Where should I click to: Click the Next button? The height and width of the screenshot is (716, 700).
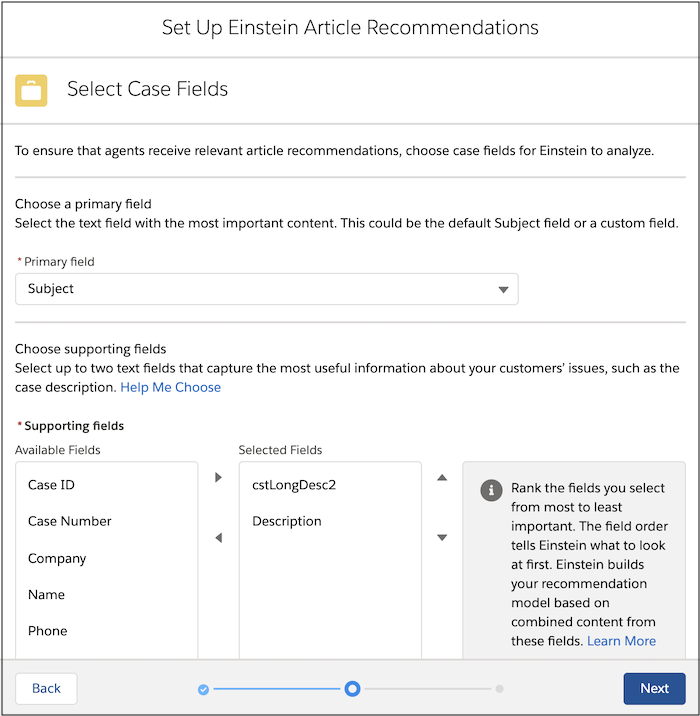(654, 689)
